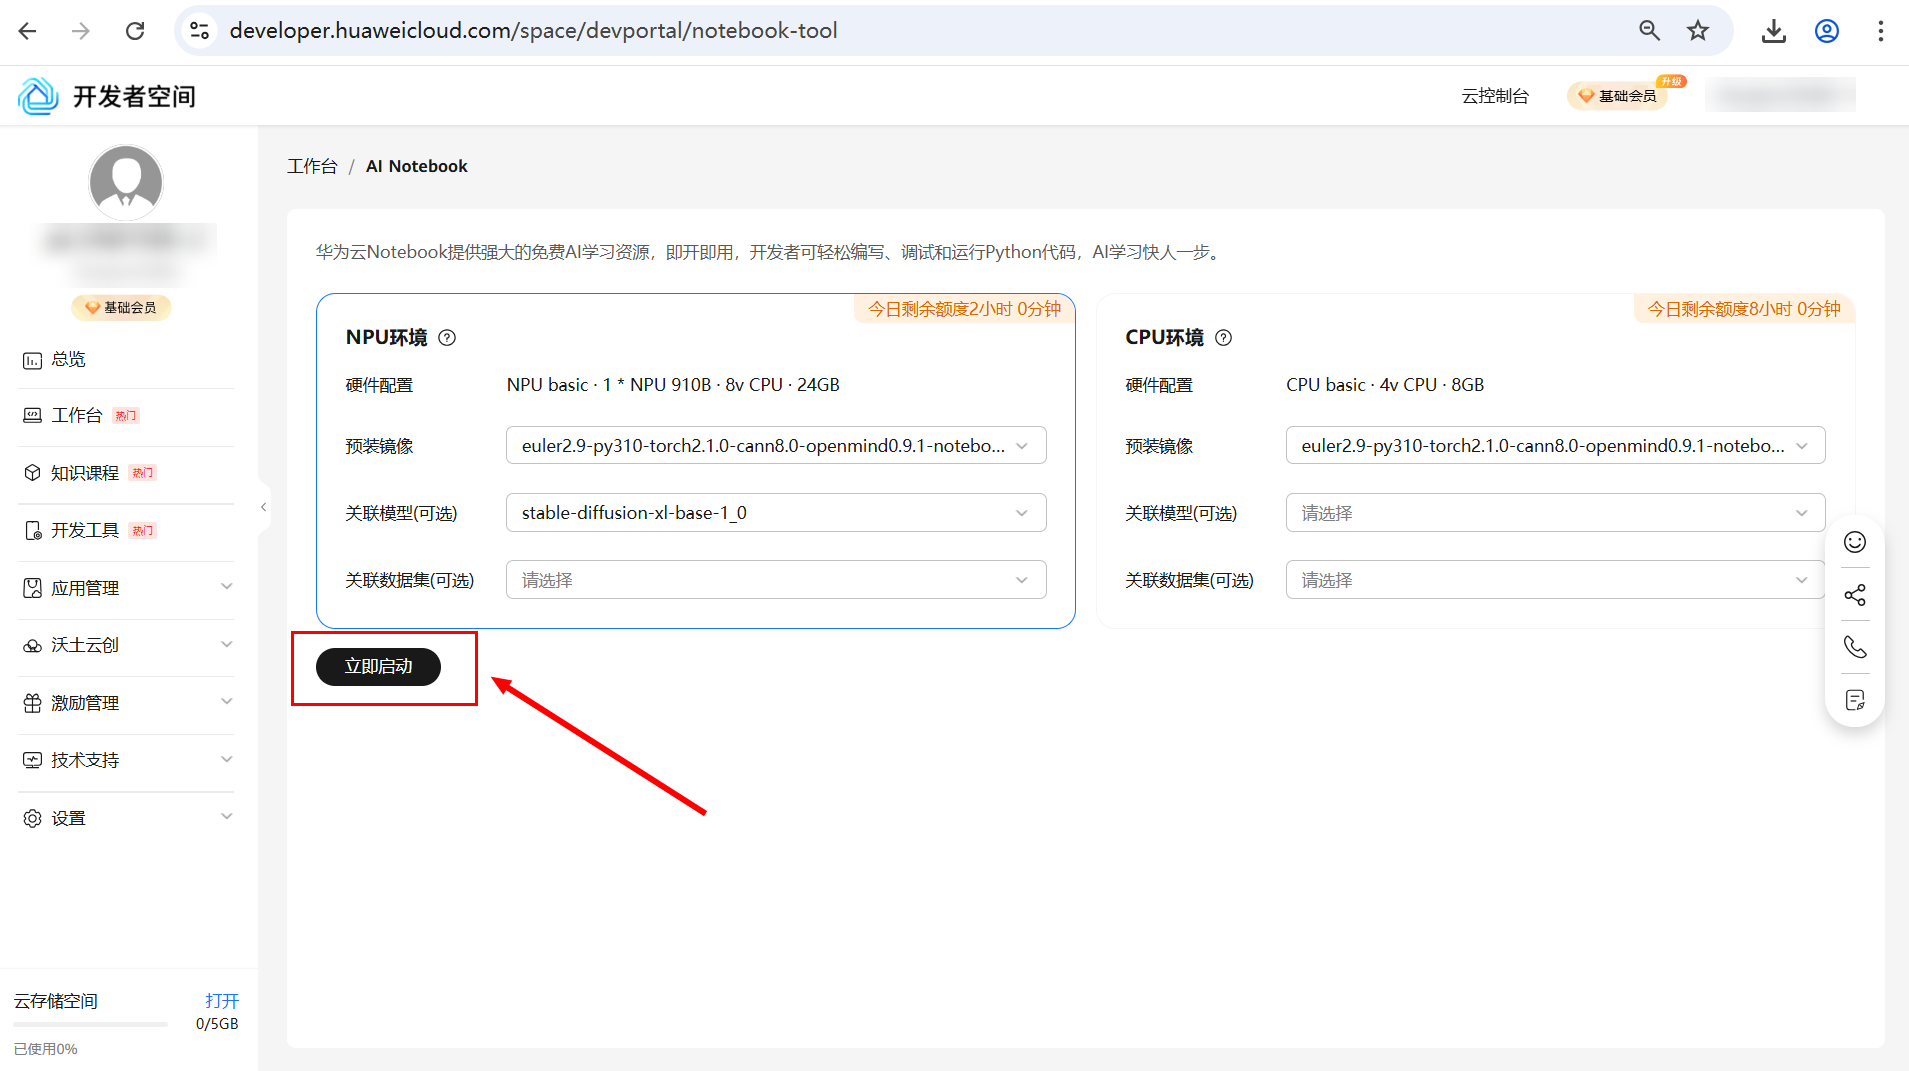Expand the 应用管理 chevron
The height and width of the screenshot is (1071, 1909).
227,587
